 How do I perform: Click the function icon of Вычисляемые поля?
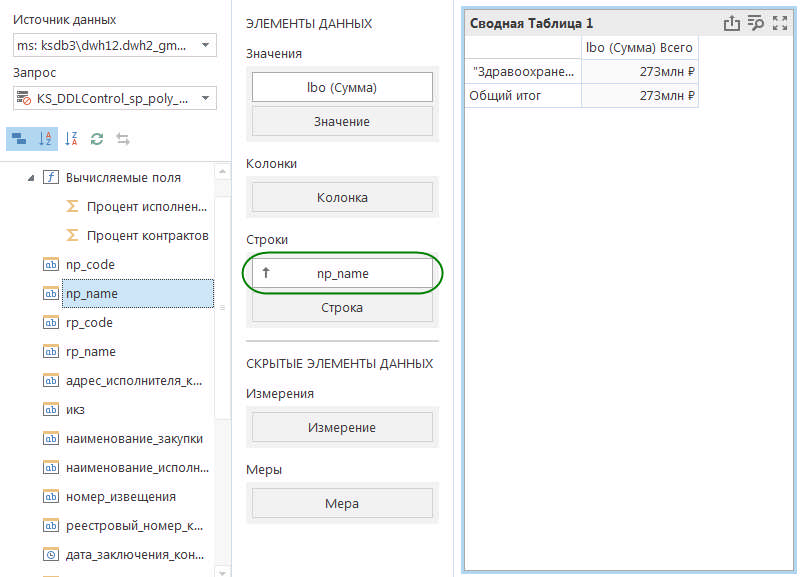point(50,177)
